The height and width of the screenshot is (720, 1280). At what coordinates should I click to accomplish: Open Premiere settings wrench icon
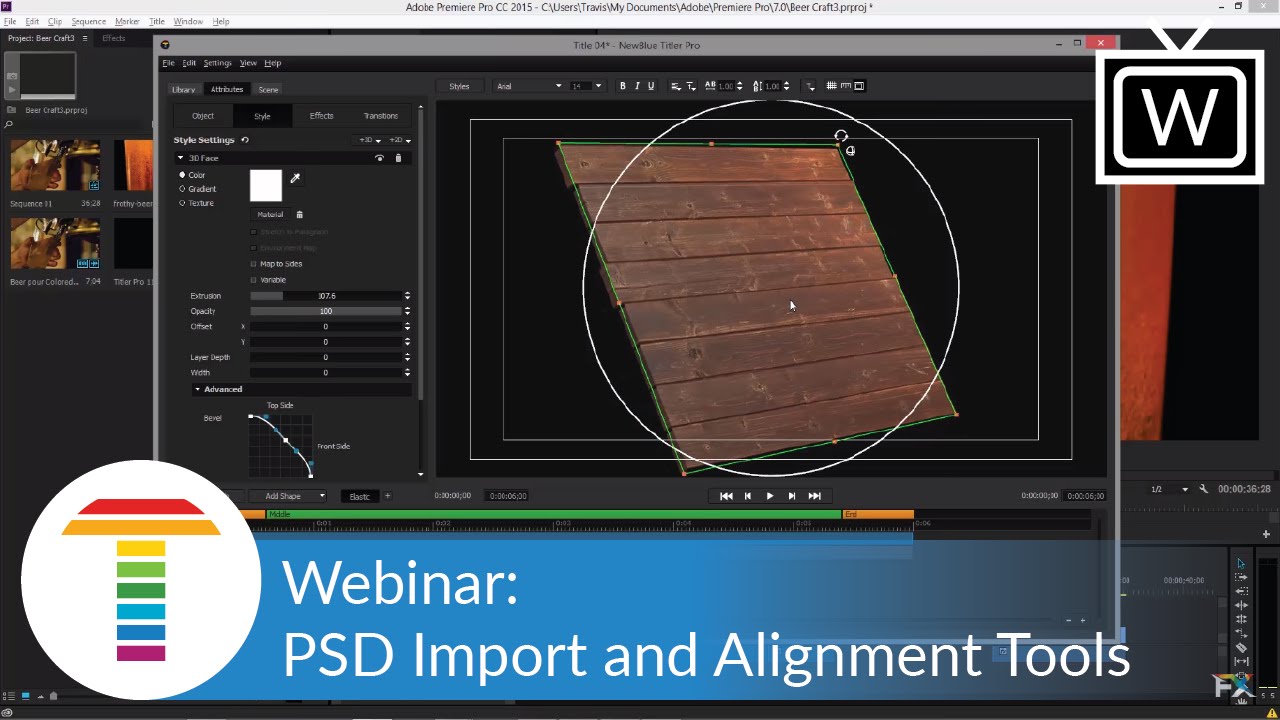[1204, 489]
